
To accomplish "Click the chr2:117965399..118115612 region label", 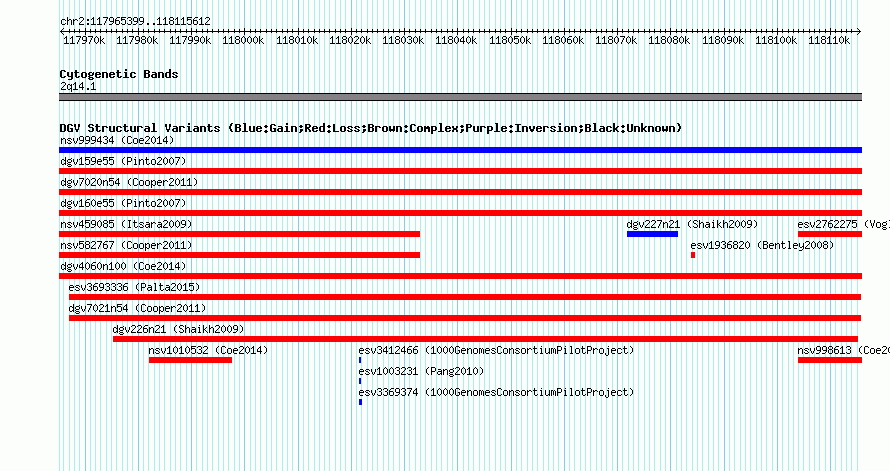I will pos(135,21).
